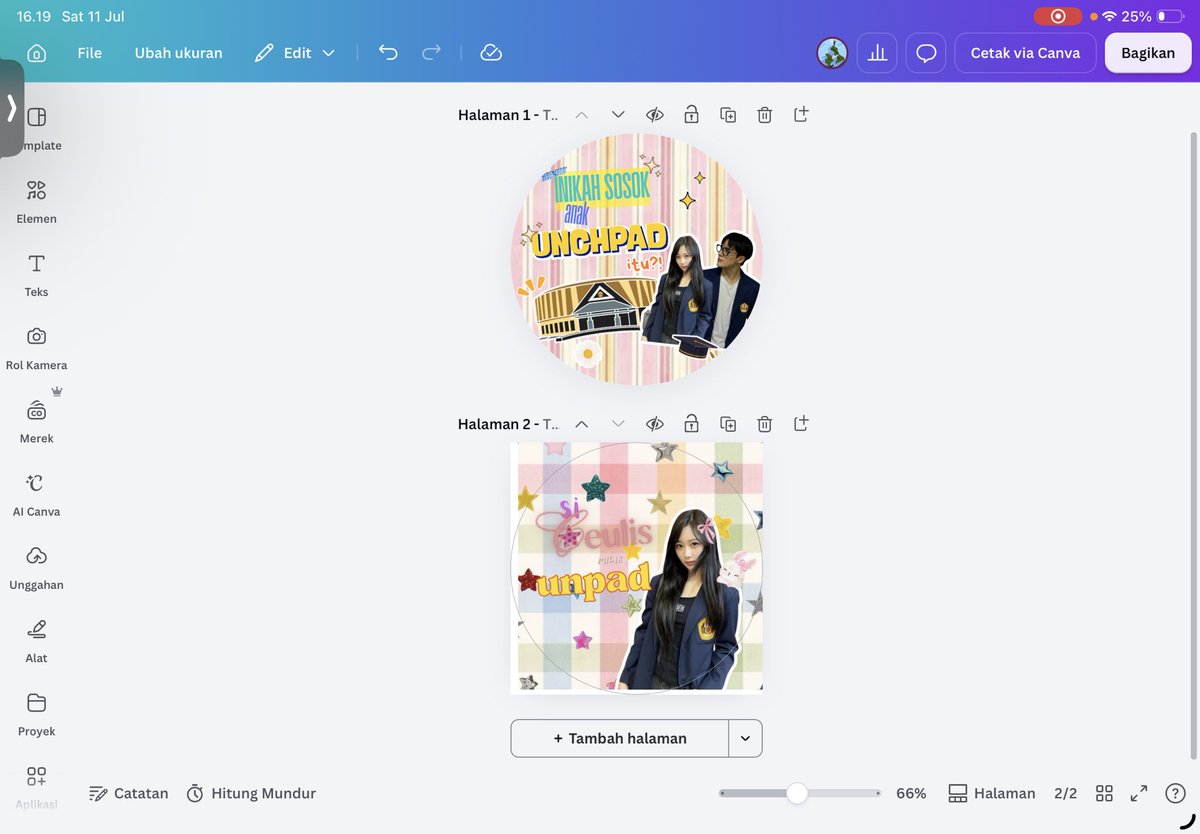The height and width of the screenshot is (834, 1200).
Task: Add page after Halaman 2
Action: (801, 424)
